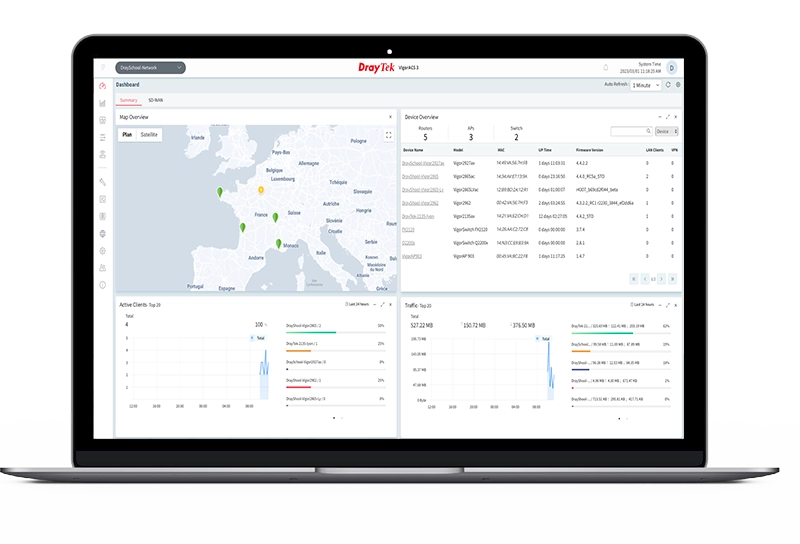Sort by the Device Name column header

tap(413, 150)
